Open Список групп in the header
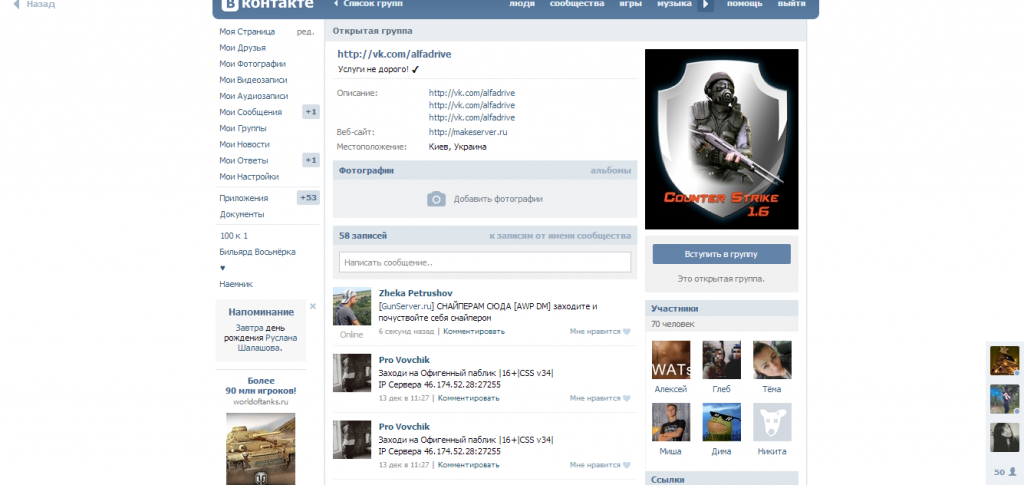The width and height of the screenshot is (1024, 485). [366, 5]
